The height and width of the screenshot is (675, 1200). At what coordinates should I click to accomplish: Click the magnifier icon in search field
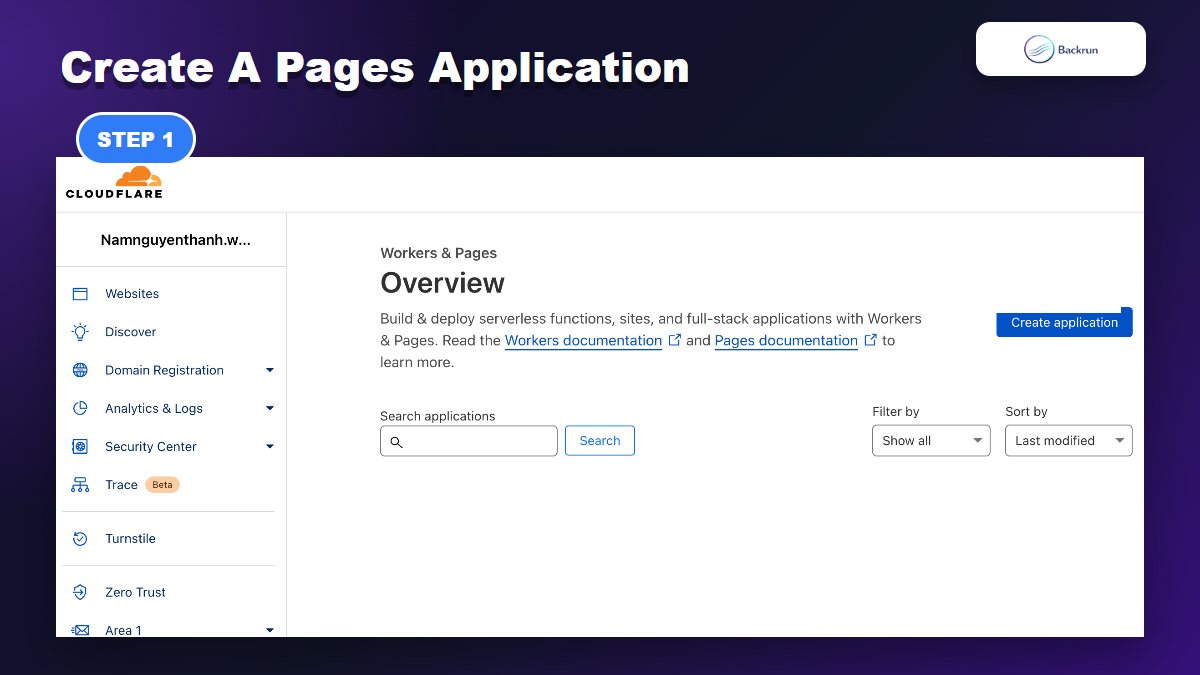[x=396, y=442]
